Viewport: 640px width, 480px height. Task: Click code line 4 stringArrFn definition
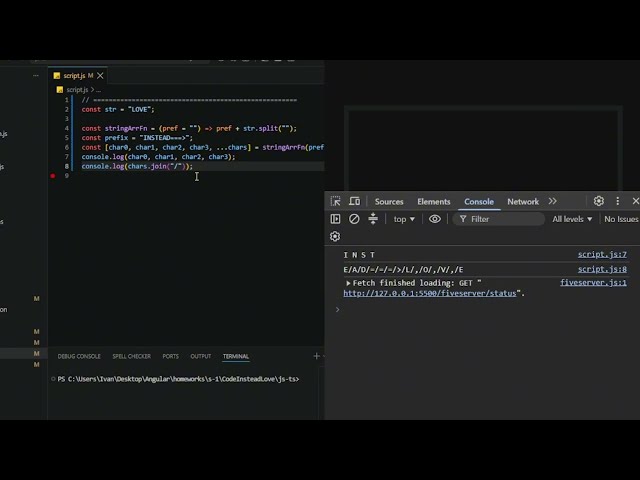tap(189, 128)
